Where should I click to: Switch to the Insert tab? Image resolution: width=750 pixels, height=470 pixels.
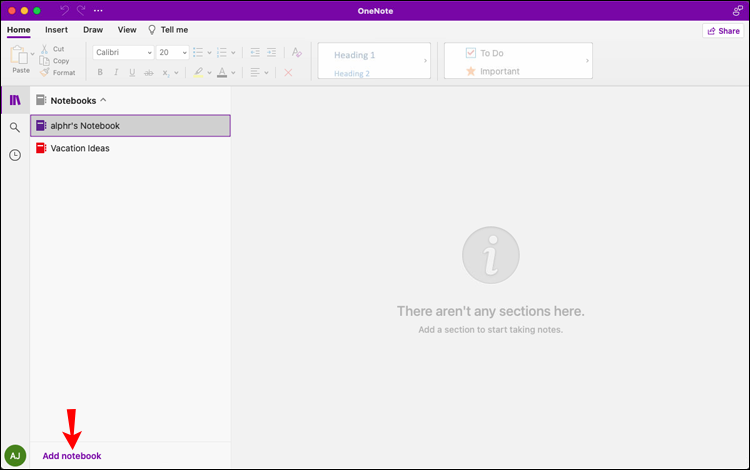[56, 30]
